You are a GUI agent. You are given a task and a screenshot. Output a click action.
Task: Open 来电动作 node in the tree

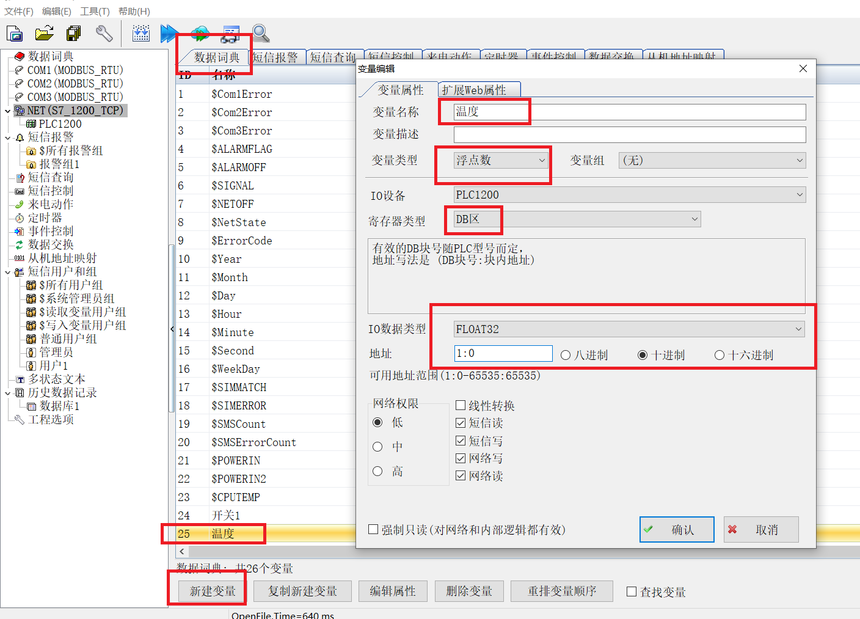[x=50, y=204]
